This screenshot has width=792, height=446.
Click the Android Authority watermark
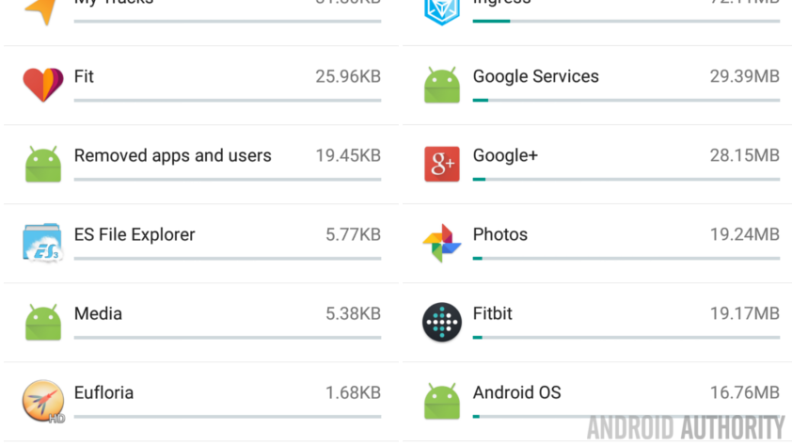pyautogui.click(x=685, y=428)
